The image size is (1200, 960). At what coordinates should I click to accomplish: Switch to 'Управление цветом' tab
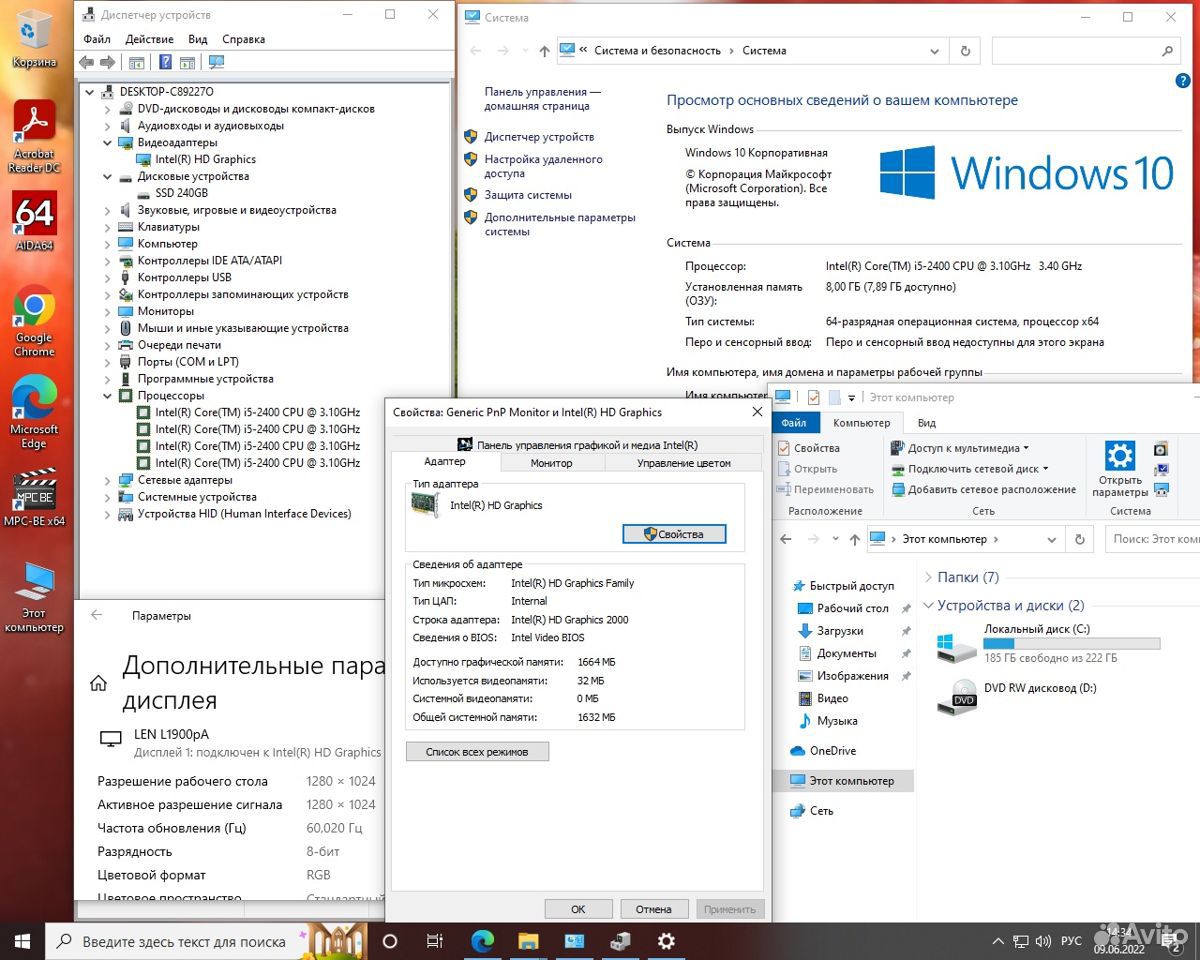click(684, 463)
